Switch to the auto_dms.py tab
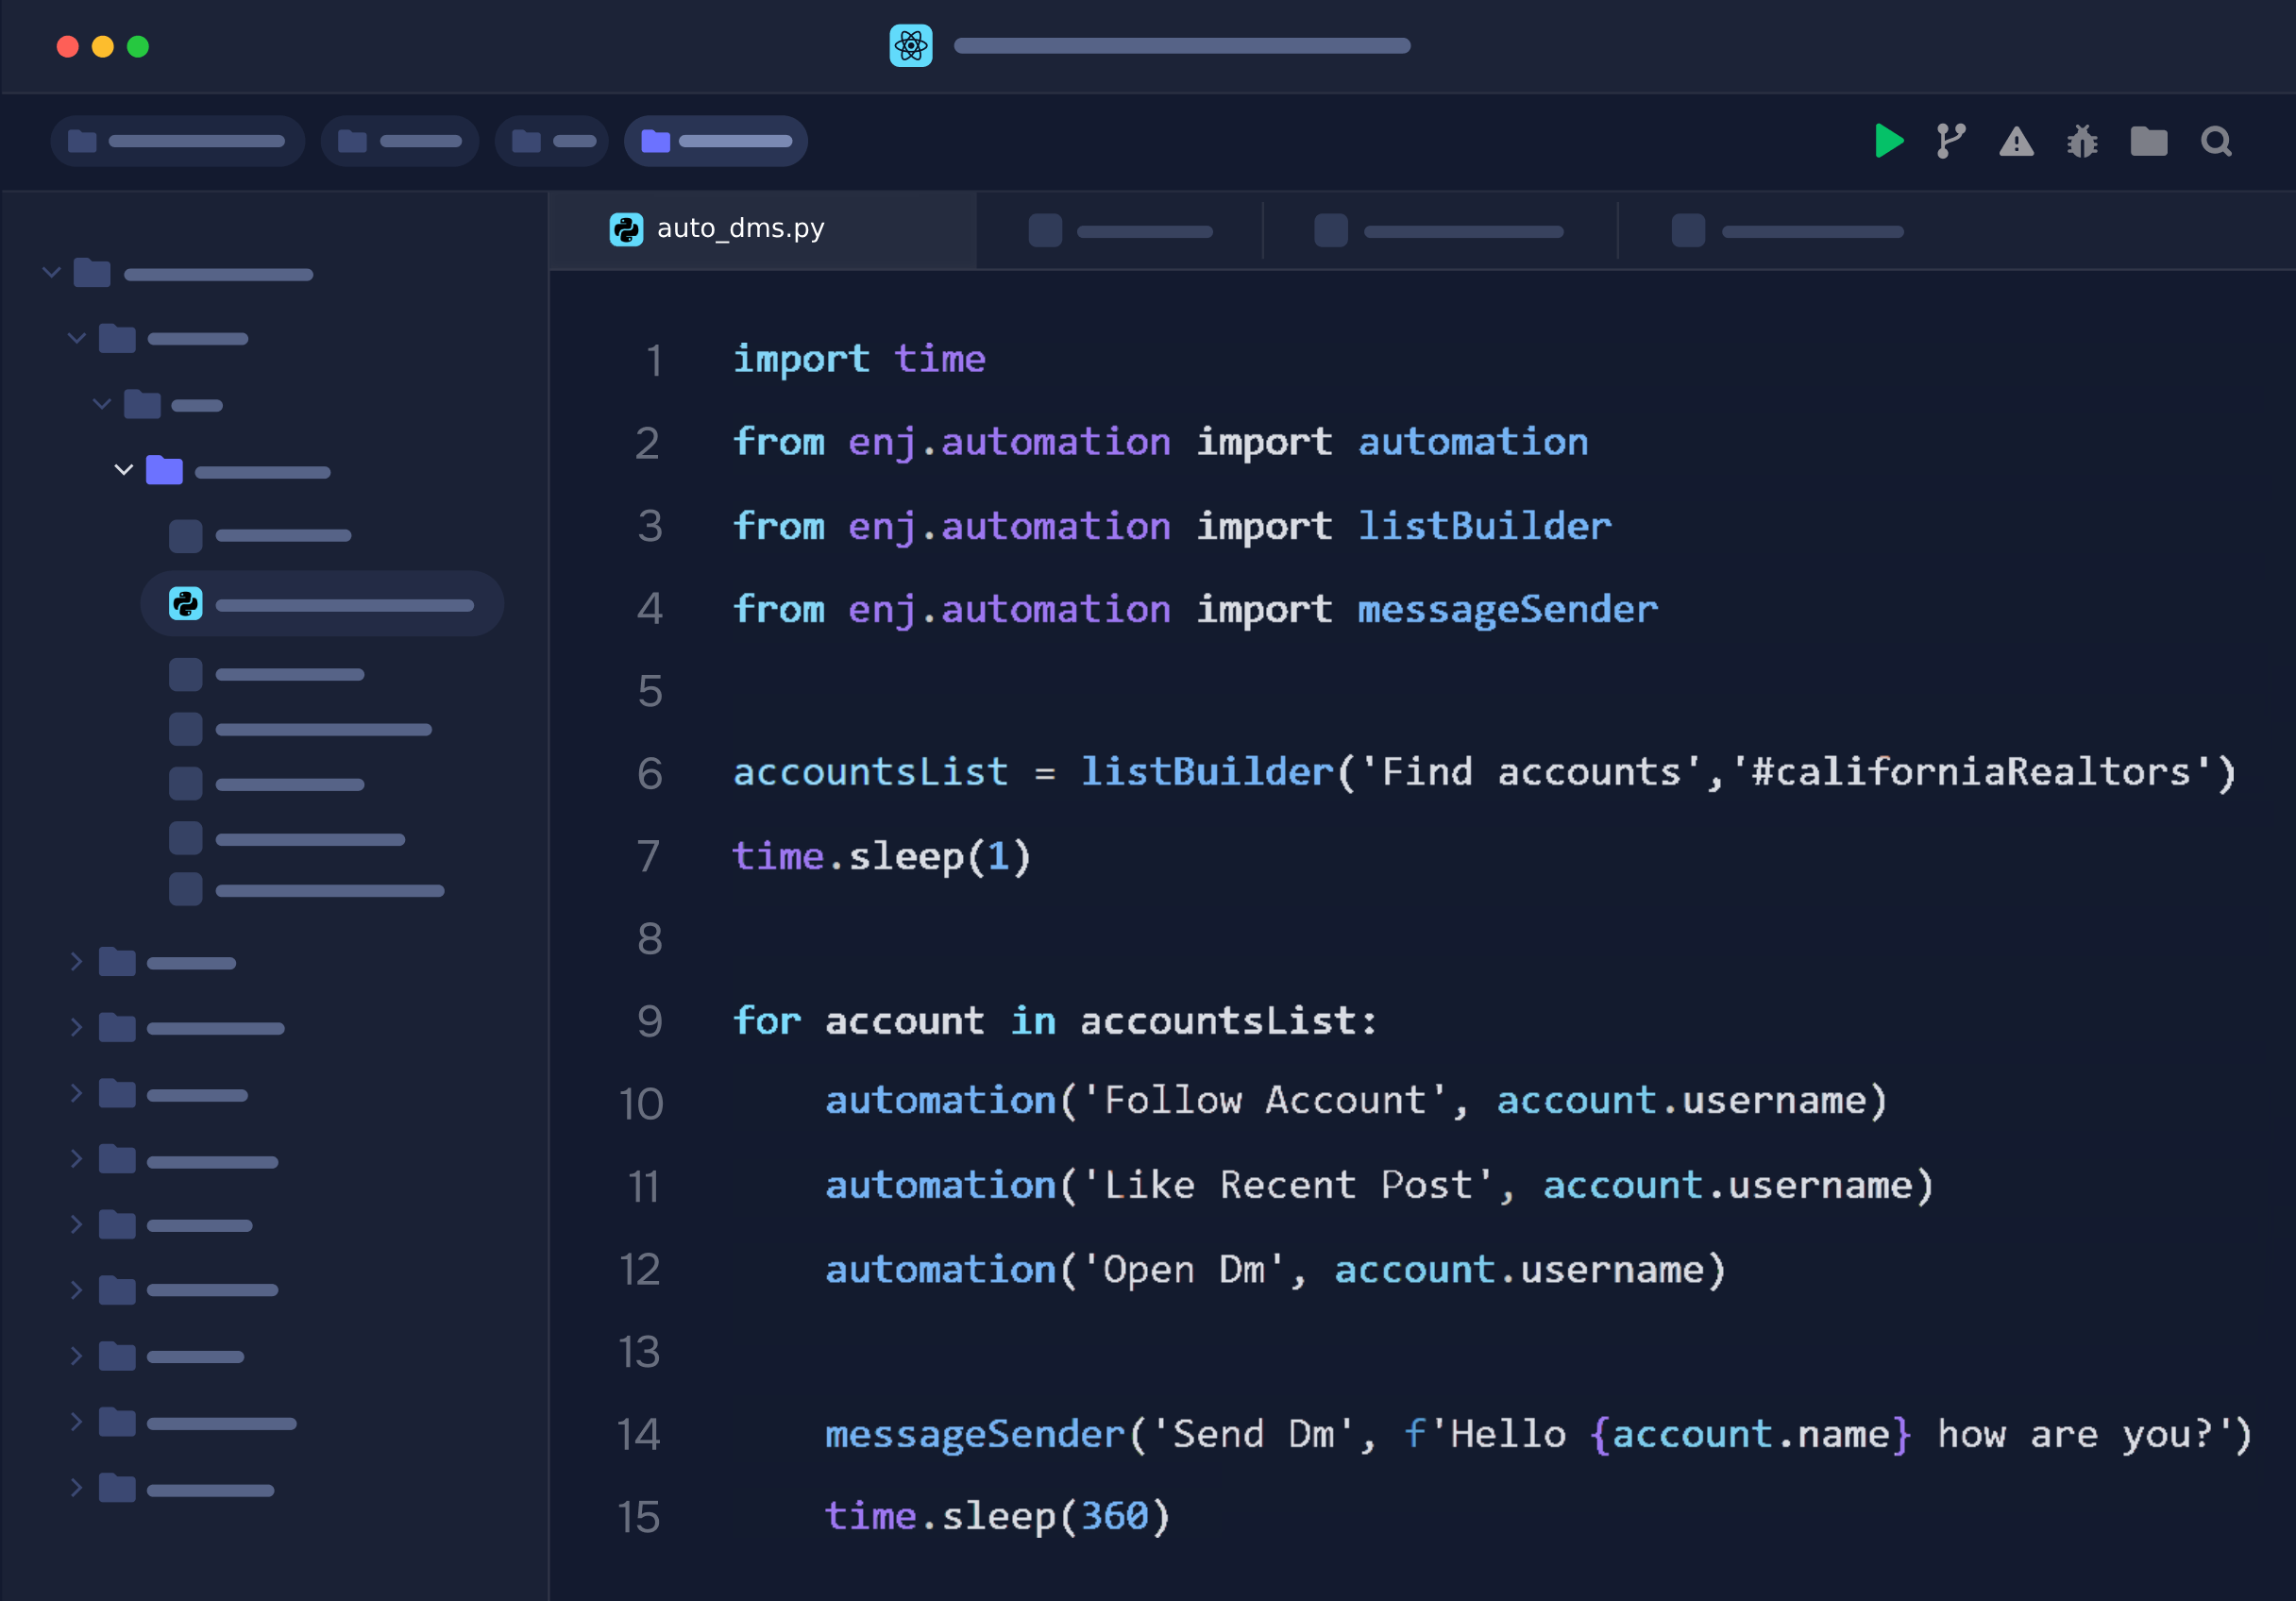This screenshot has height=1601, width=2296. click(740, 229)
